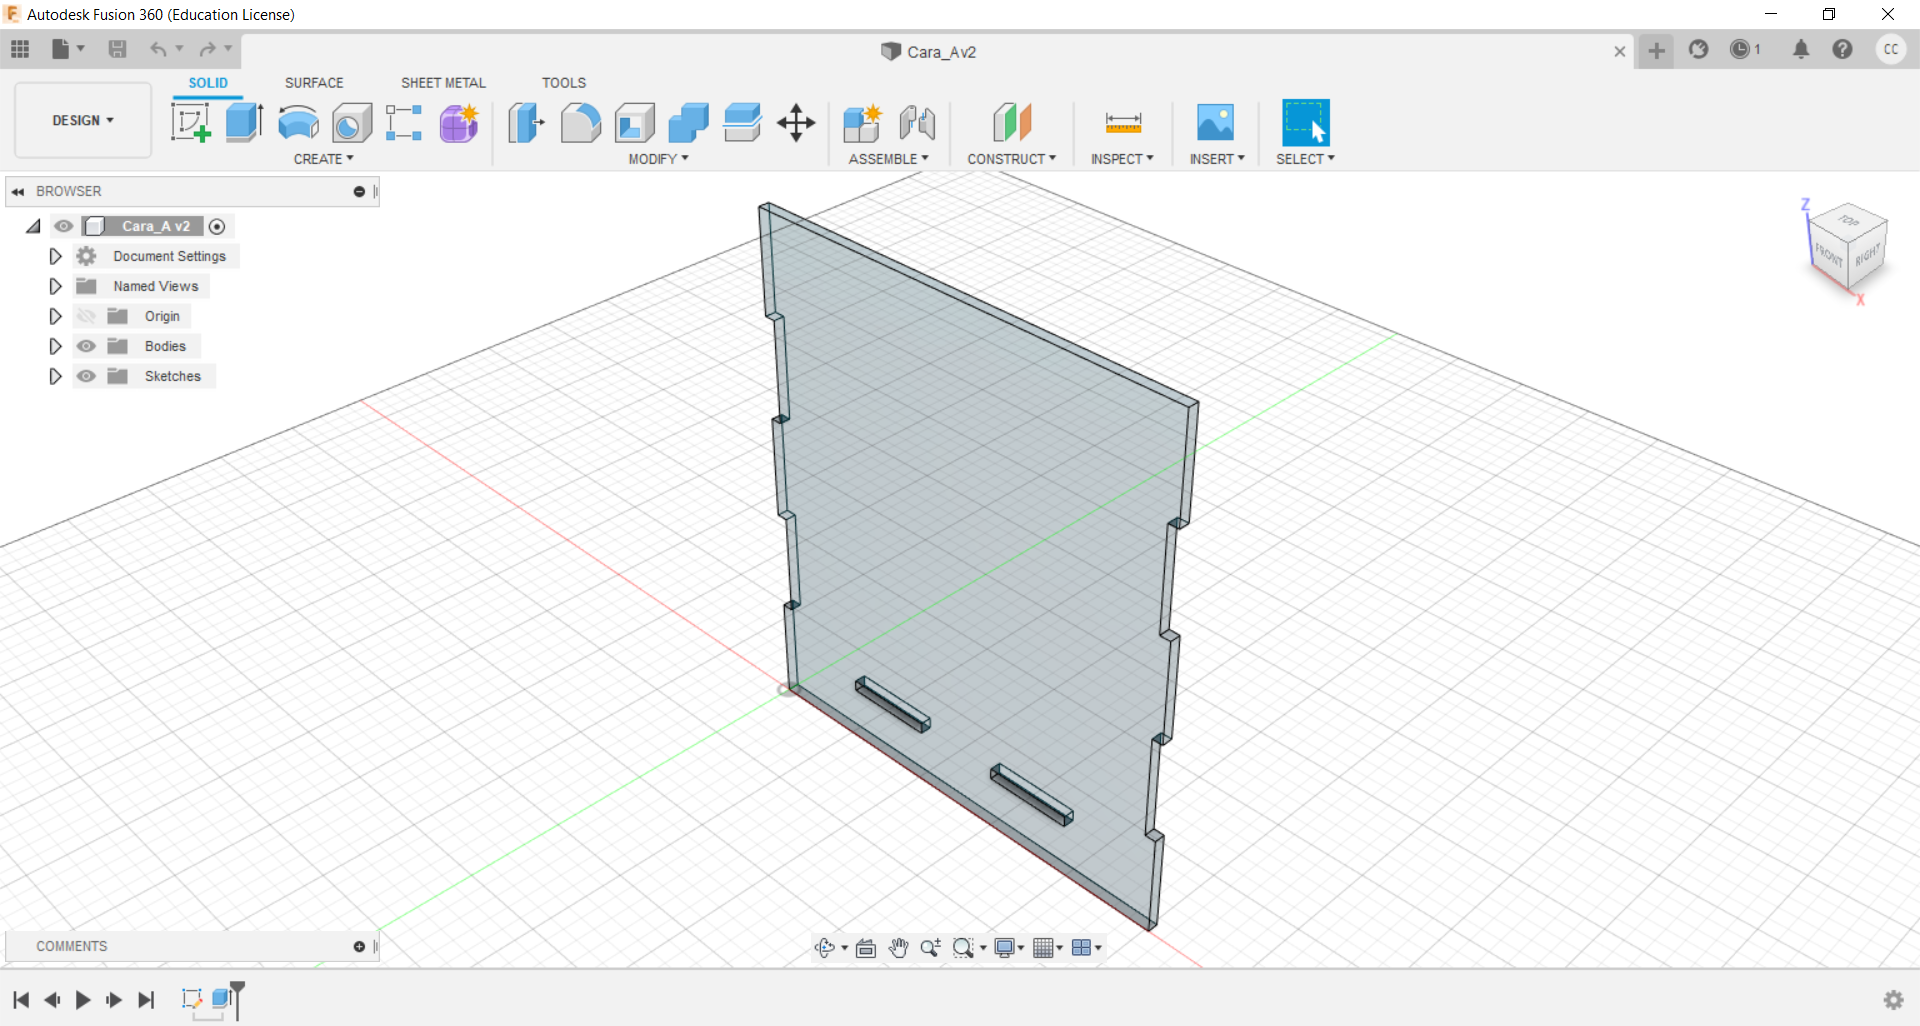The height and width of the screenshot is (1026, 1920).
Task: Open the INSERT dropdown menu
Action: coord(1217,159)
